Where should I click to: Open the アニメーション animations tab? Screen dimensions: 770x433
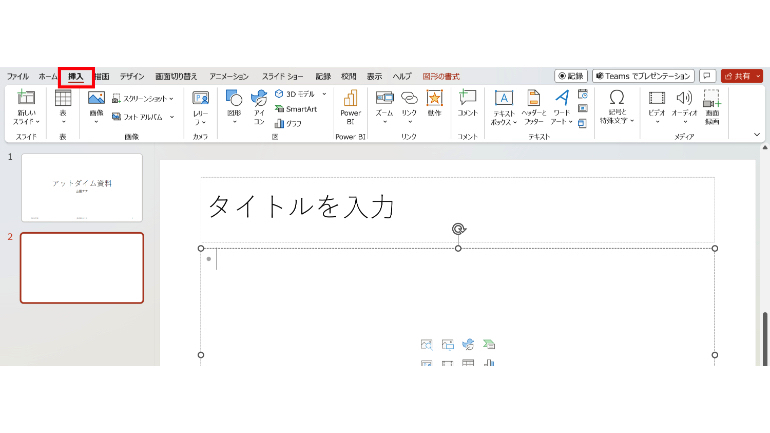[229, 77]
